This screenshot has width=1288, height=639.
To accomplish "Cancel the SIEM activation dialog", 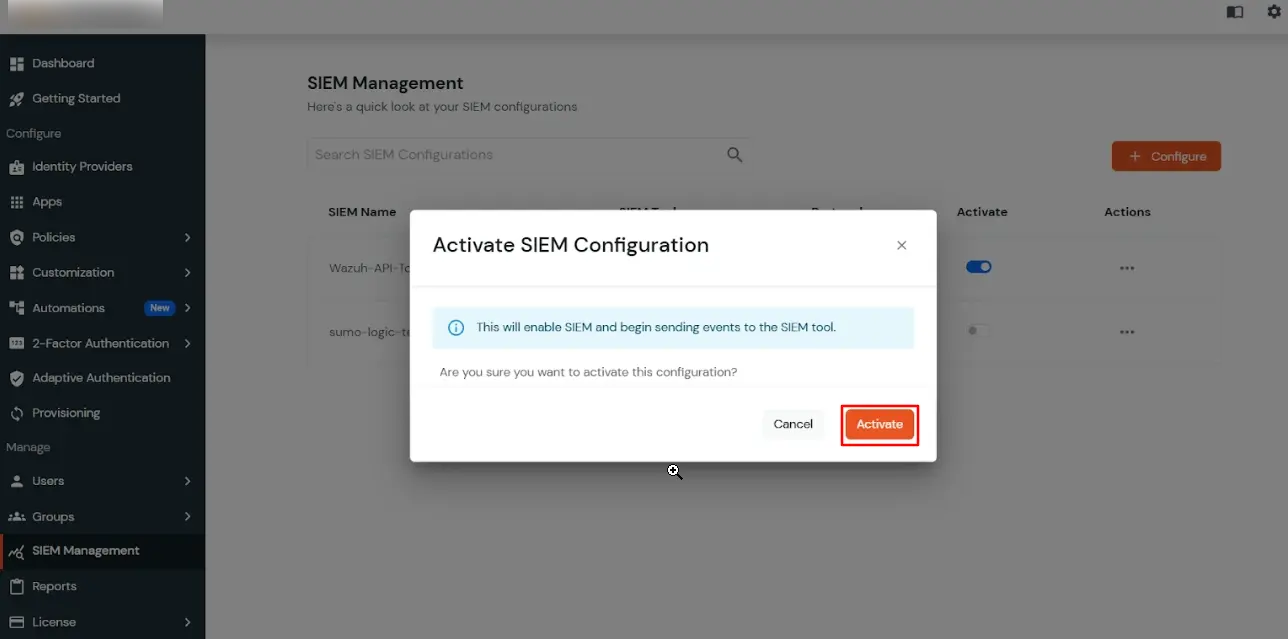I will [x=793, y=424].
